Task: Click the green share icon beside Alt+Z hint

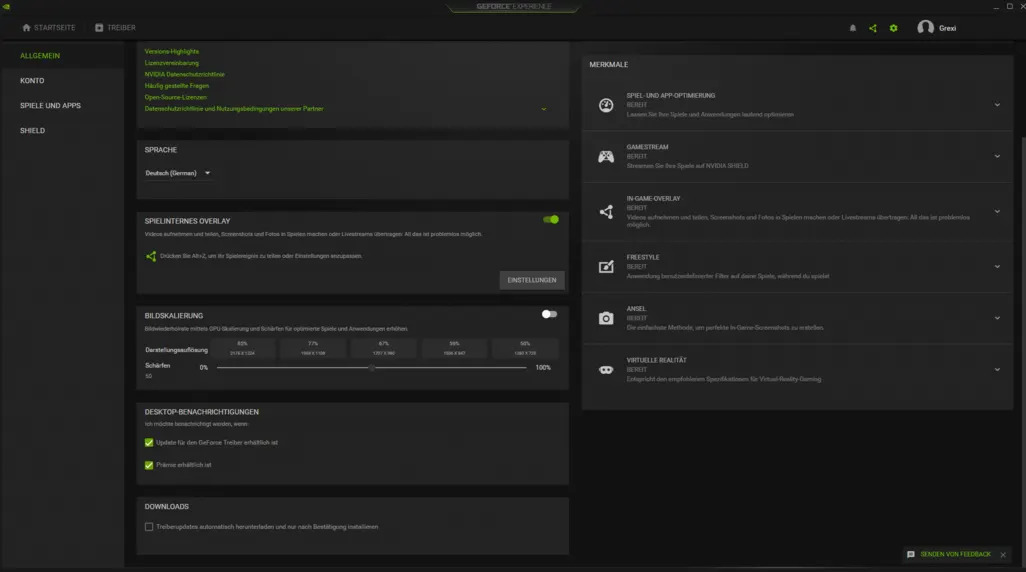Action: tap(151, 256)
